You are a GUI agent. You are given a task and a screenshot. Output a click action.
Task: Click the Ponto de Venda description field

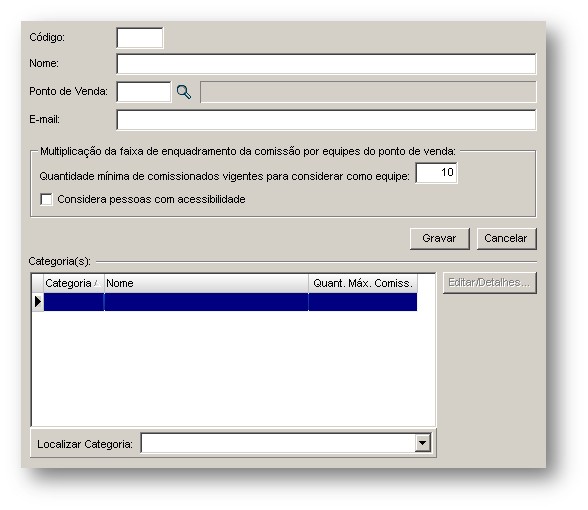[368, 92]
